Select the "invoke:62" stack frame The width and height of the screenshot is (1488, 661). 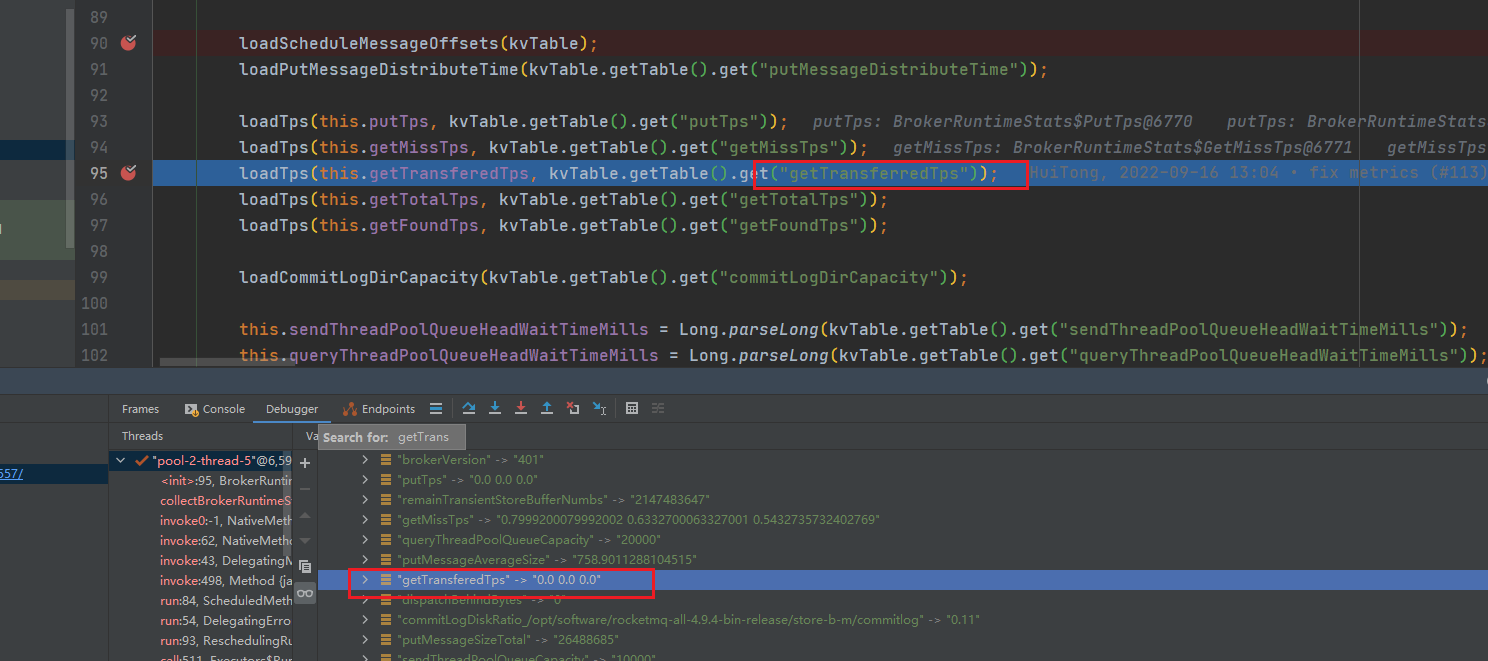(x=225, y=541)
